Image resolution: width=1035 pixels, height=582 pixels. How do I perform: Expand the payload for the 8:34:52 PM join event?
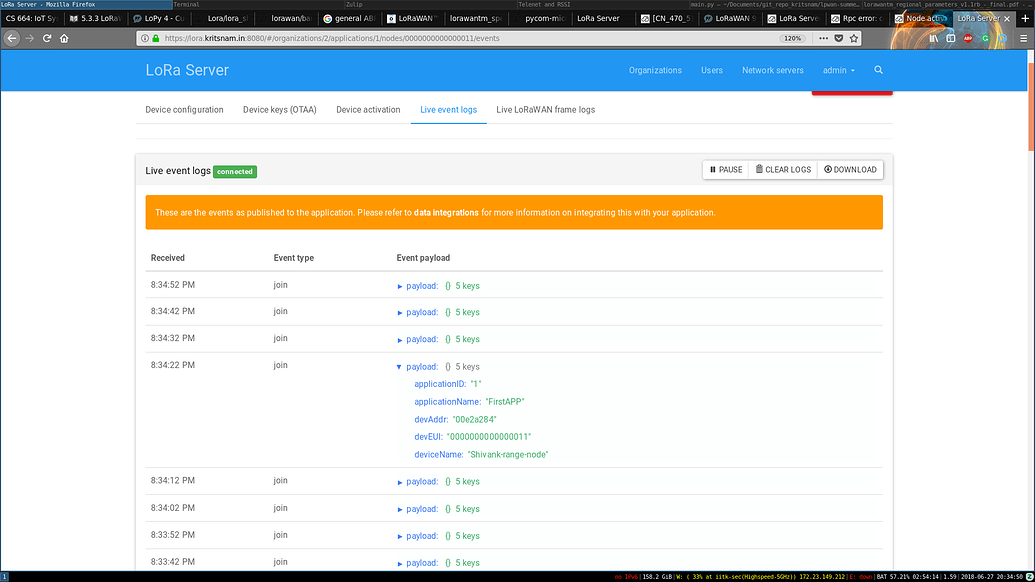tap(399, 285)
